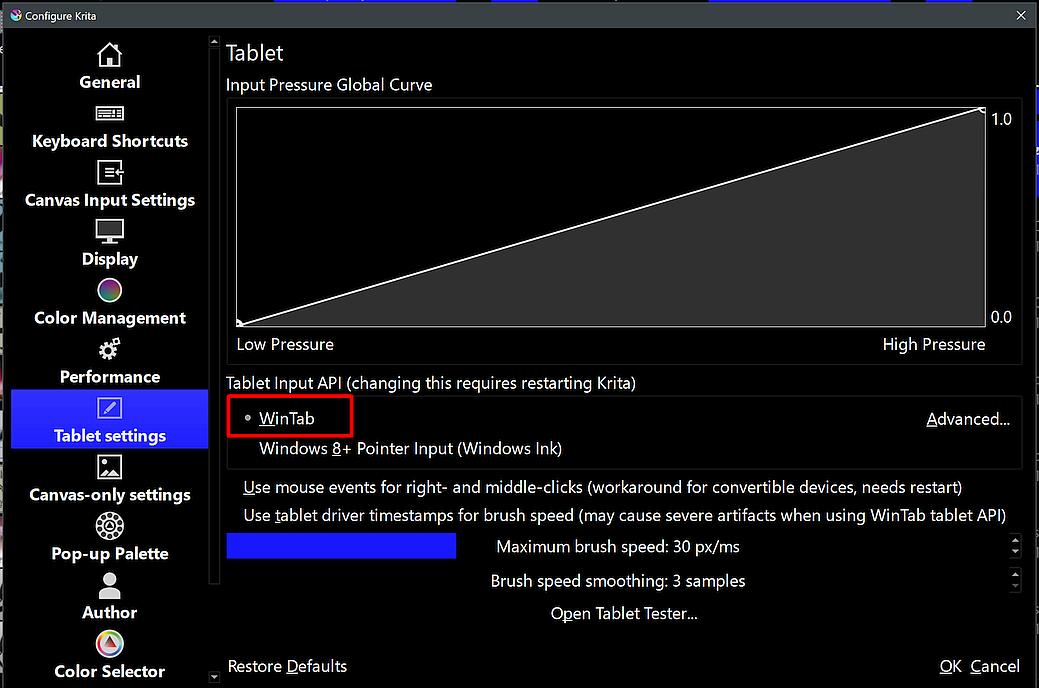Click the 'Input Pressure Global Curve' heading

[x=329, y=85]
